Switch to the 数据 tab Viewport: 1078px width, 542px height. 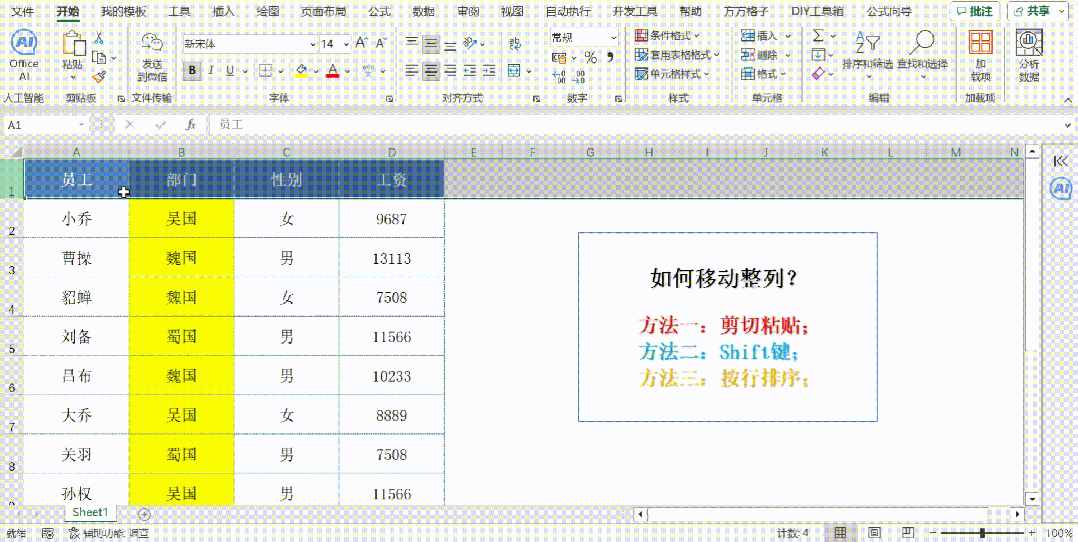tap(424, 12)
